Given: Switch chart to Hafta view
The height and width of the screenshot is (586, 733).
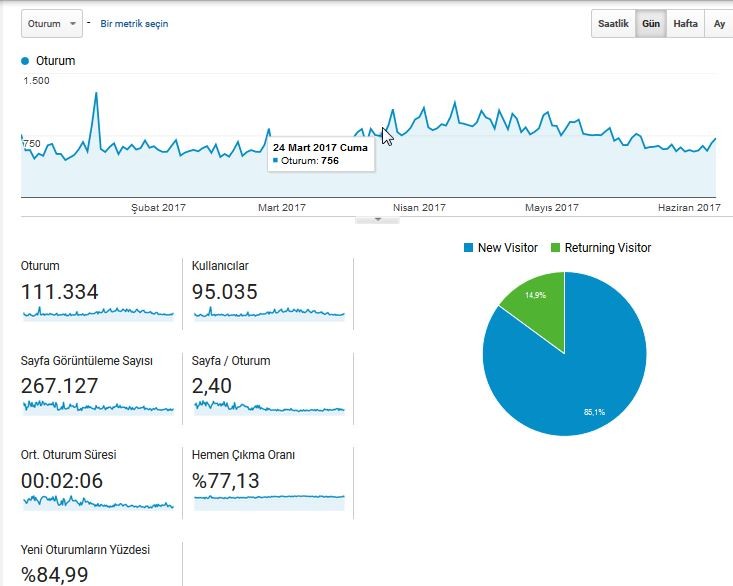Looking at the screenshot, I should (685, 23).
